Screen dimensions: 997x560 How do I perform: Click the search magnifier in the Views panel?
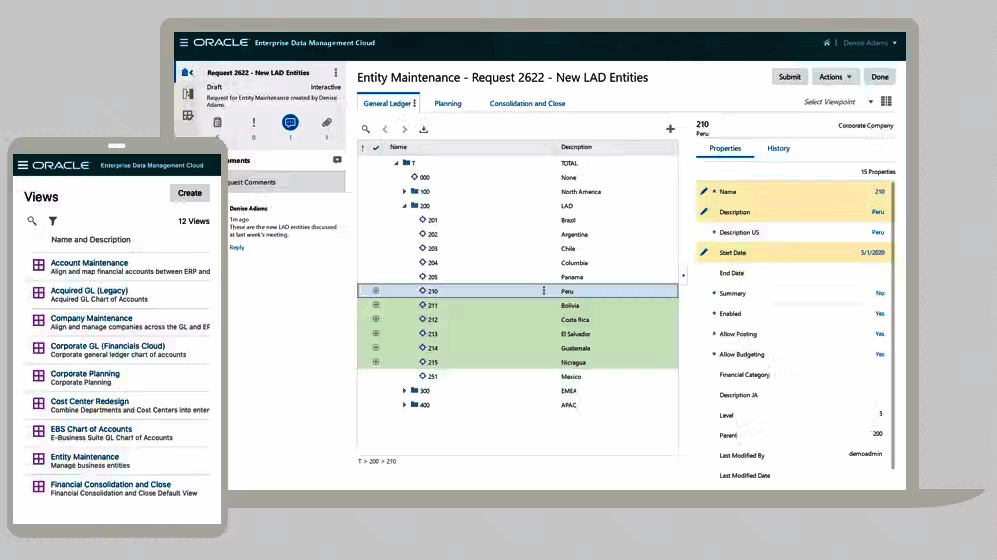(x=32, y=221)
